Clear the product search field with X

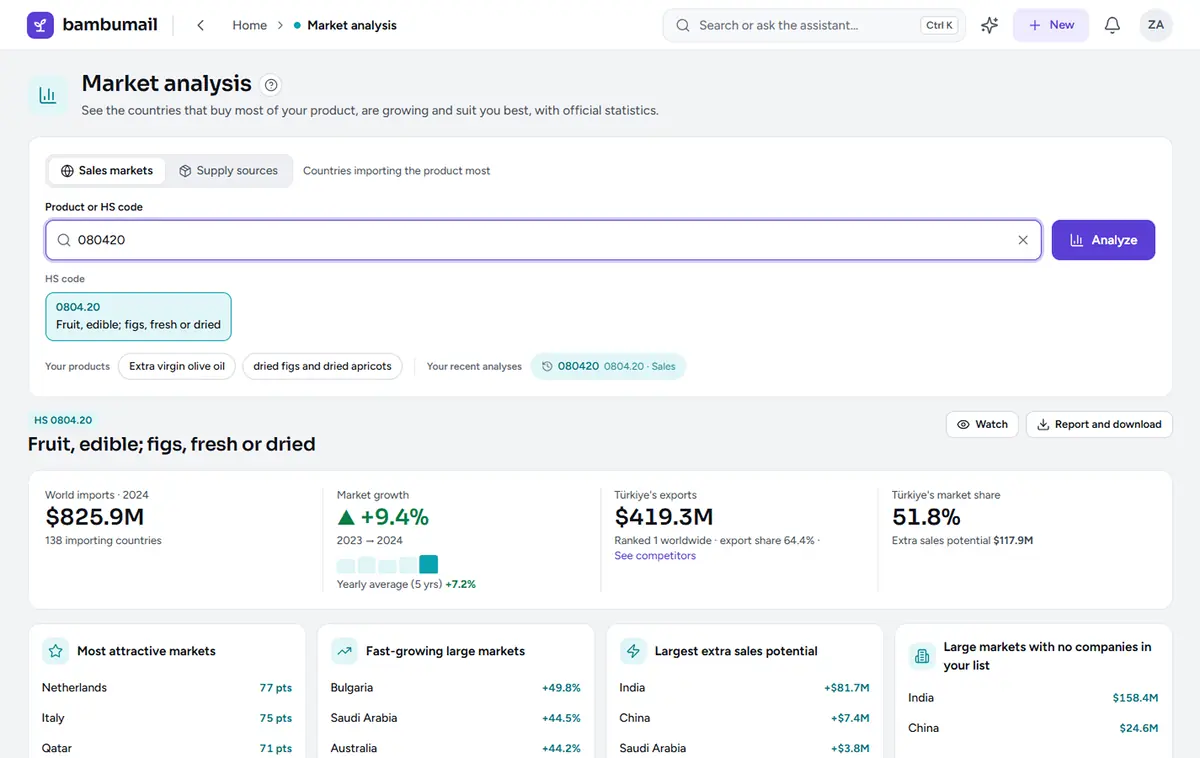click(x=1023, y=240)
